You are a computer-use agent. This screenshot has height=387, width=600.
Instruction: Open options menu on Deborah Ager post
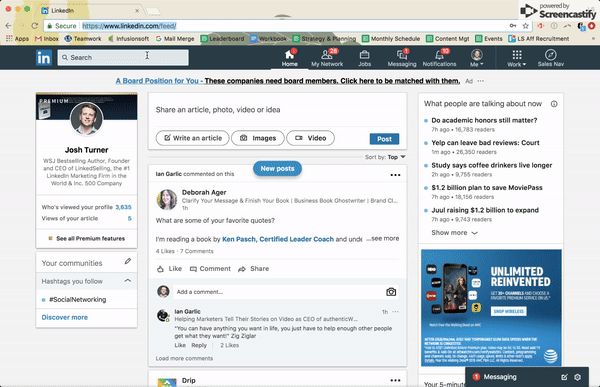(395, 175)
